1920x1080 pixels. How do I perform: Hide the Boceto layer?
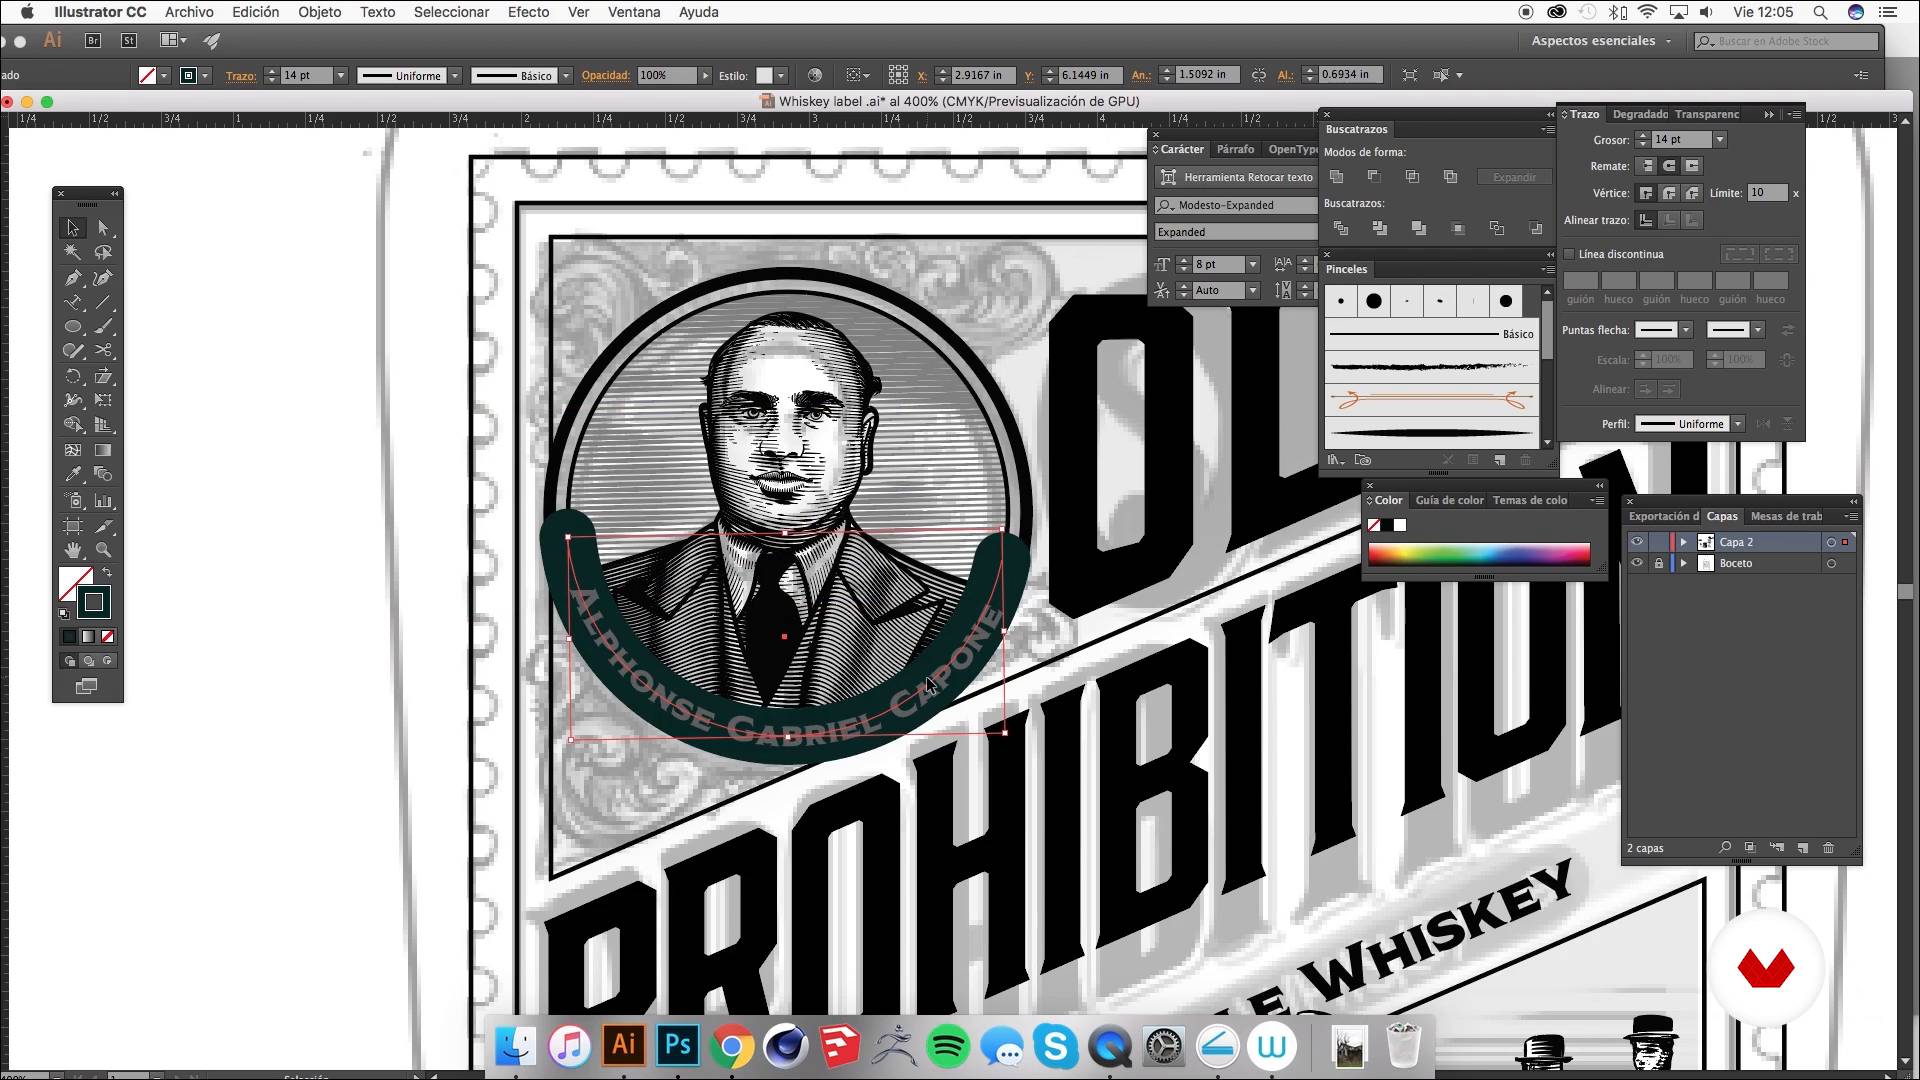[1637, 563]
